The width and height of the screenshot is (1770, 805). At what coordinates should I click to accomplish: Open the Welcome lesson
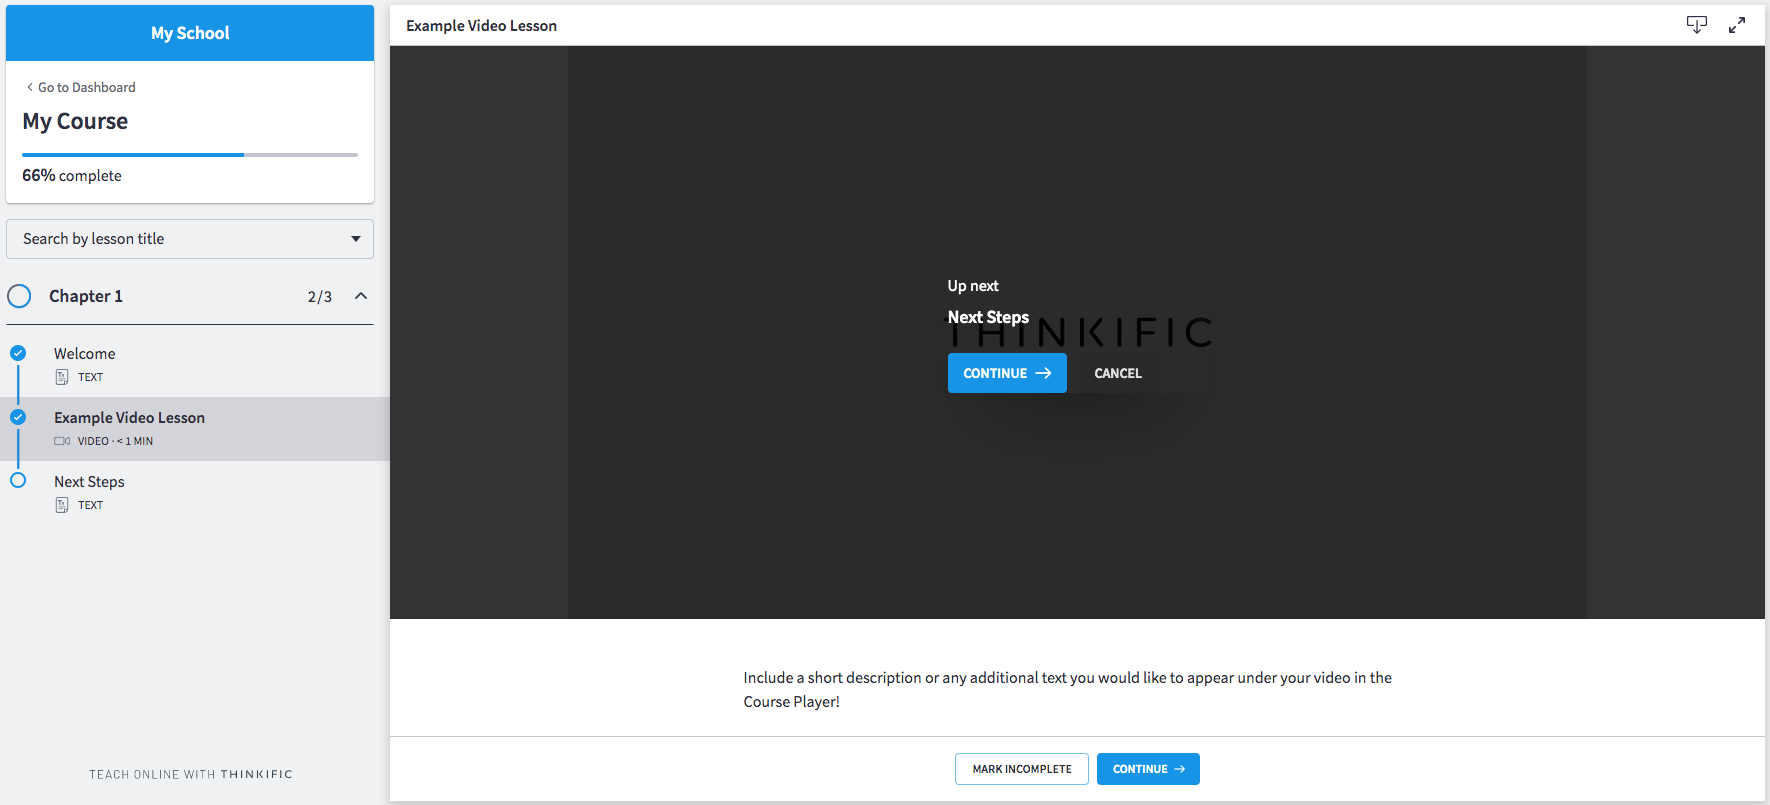[x=195, y=365]
